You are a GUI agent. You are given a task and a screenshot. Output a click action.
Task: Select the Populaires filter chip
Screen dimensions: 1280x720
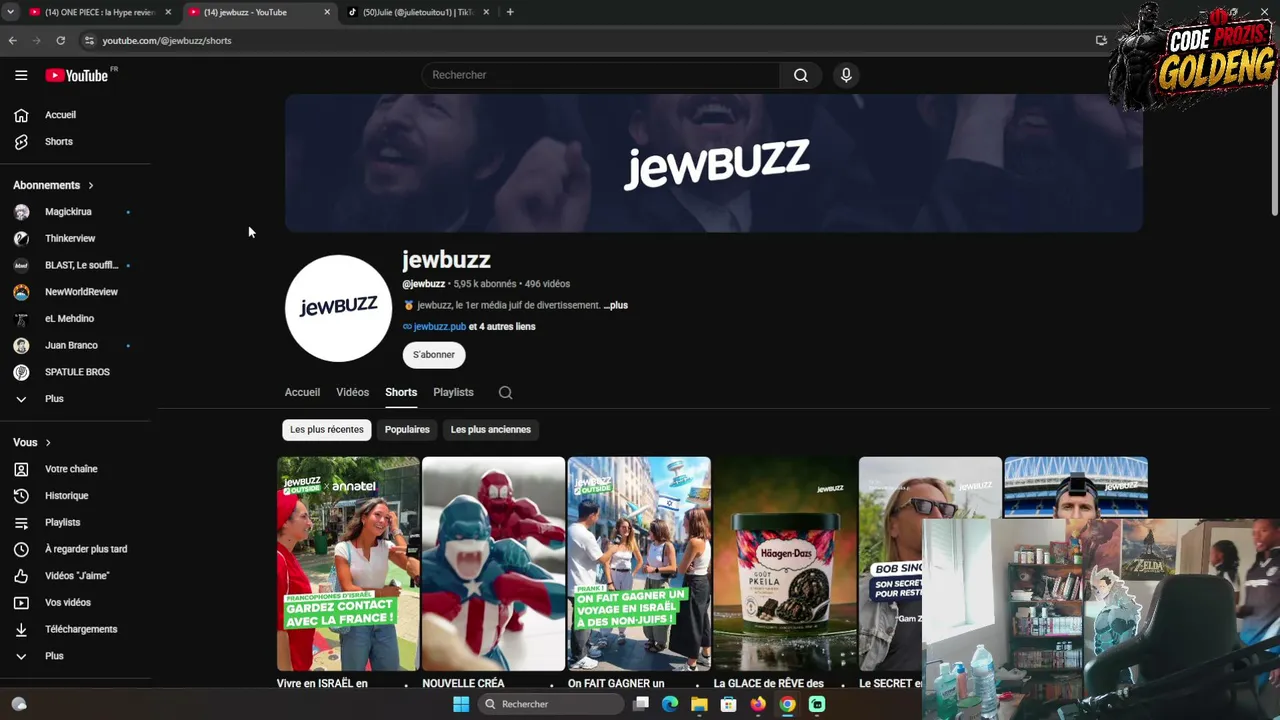(407, 430)
